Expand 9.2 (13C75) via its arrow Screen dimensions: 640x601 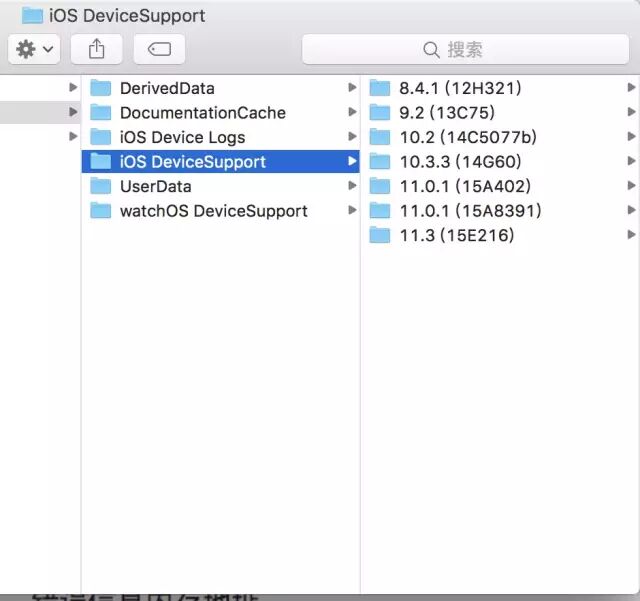(x=631, y=112)
